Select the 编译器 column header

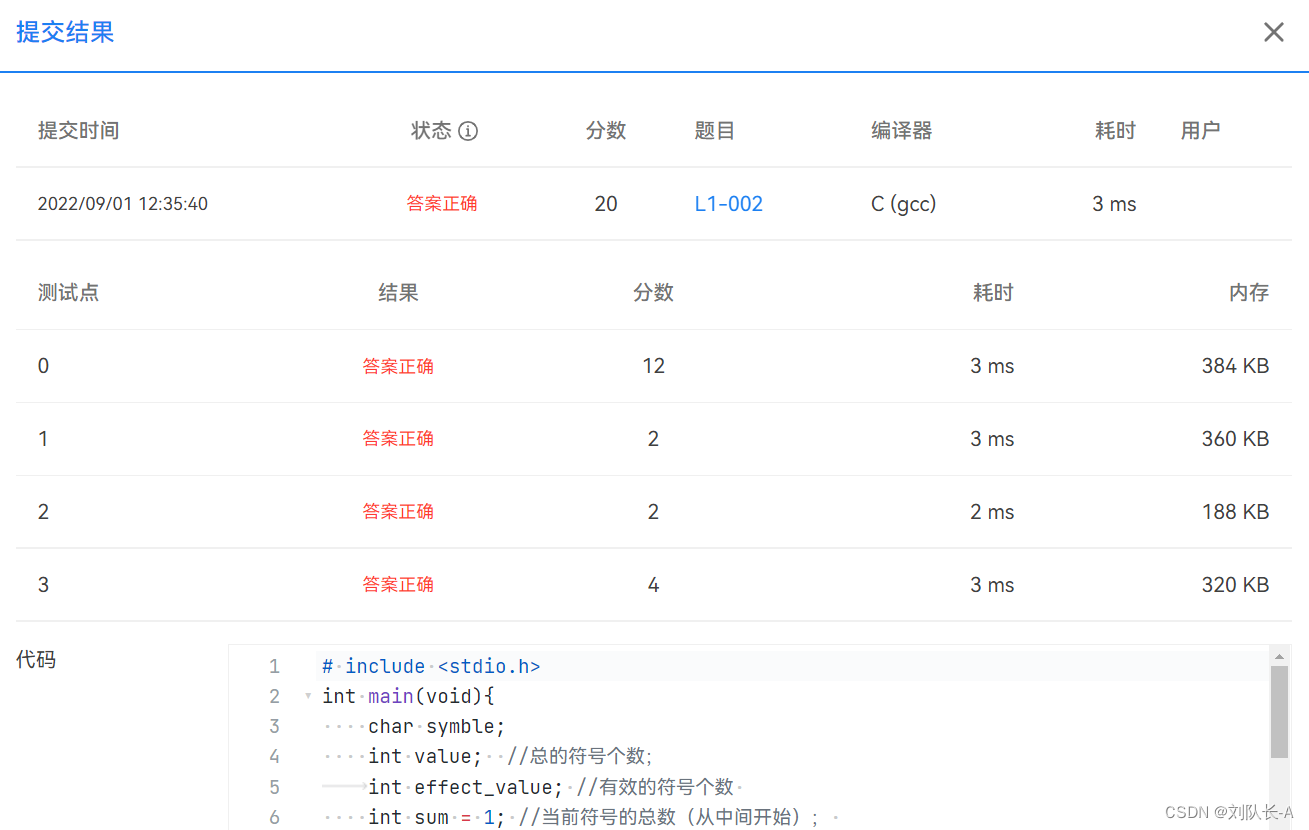pyautogui.click(x=901, y=130)
